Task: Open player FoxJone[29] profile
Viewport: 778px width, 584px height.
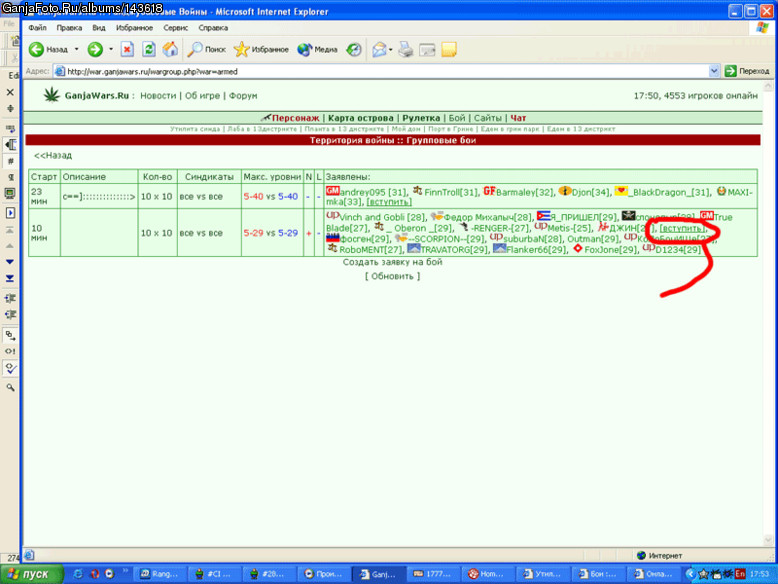Action: 610,250
